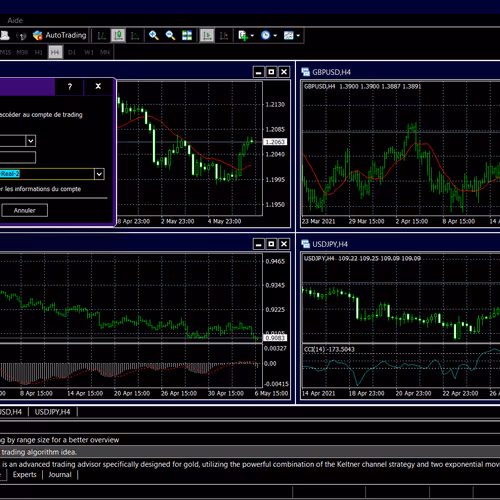Toggle the AutoTrading button
This screenshot has width=500, height=500.
tap(60, 35)
